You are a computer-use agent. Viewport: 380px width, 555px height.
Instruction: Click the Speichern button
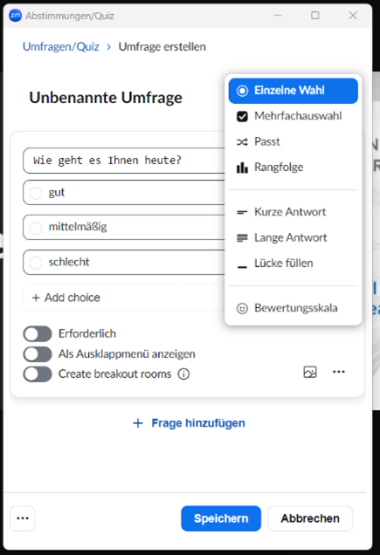(221, 519)
